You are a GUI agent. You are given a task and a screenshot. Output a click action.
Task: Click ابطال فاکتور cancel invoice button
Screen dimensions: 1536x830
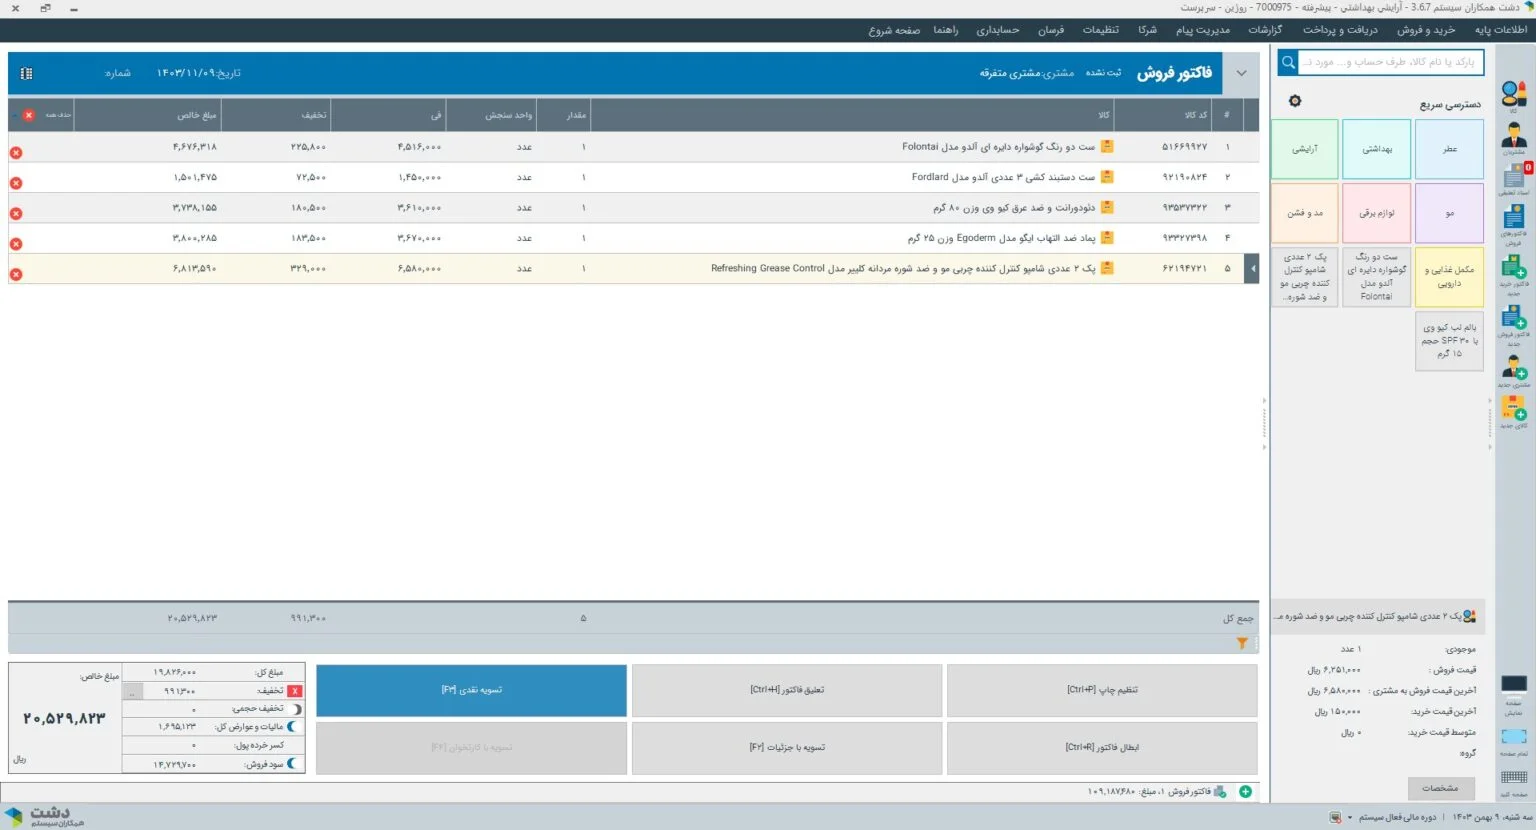(x=1102, y=747)
